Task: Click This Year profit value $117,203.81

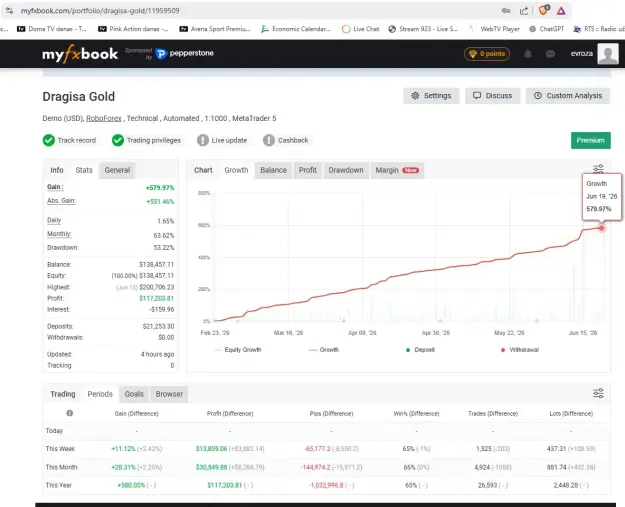Action: (x=224, y=485)
